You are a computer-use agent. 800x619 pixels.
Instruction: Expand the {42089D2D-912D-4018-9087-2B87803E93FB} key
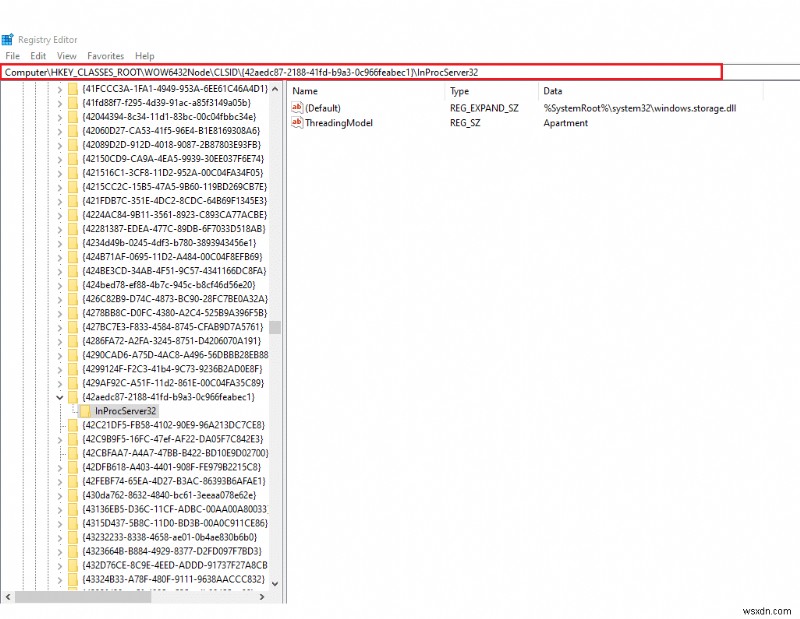59,145
